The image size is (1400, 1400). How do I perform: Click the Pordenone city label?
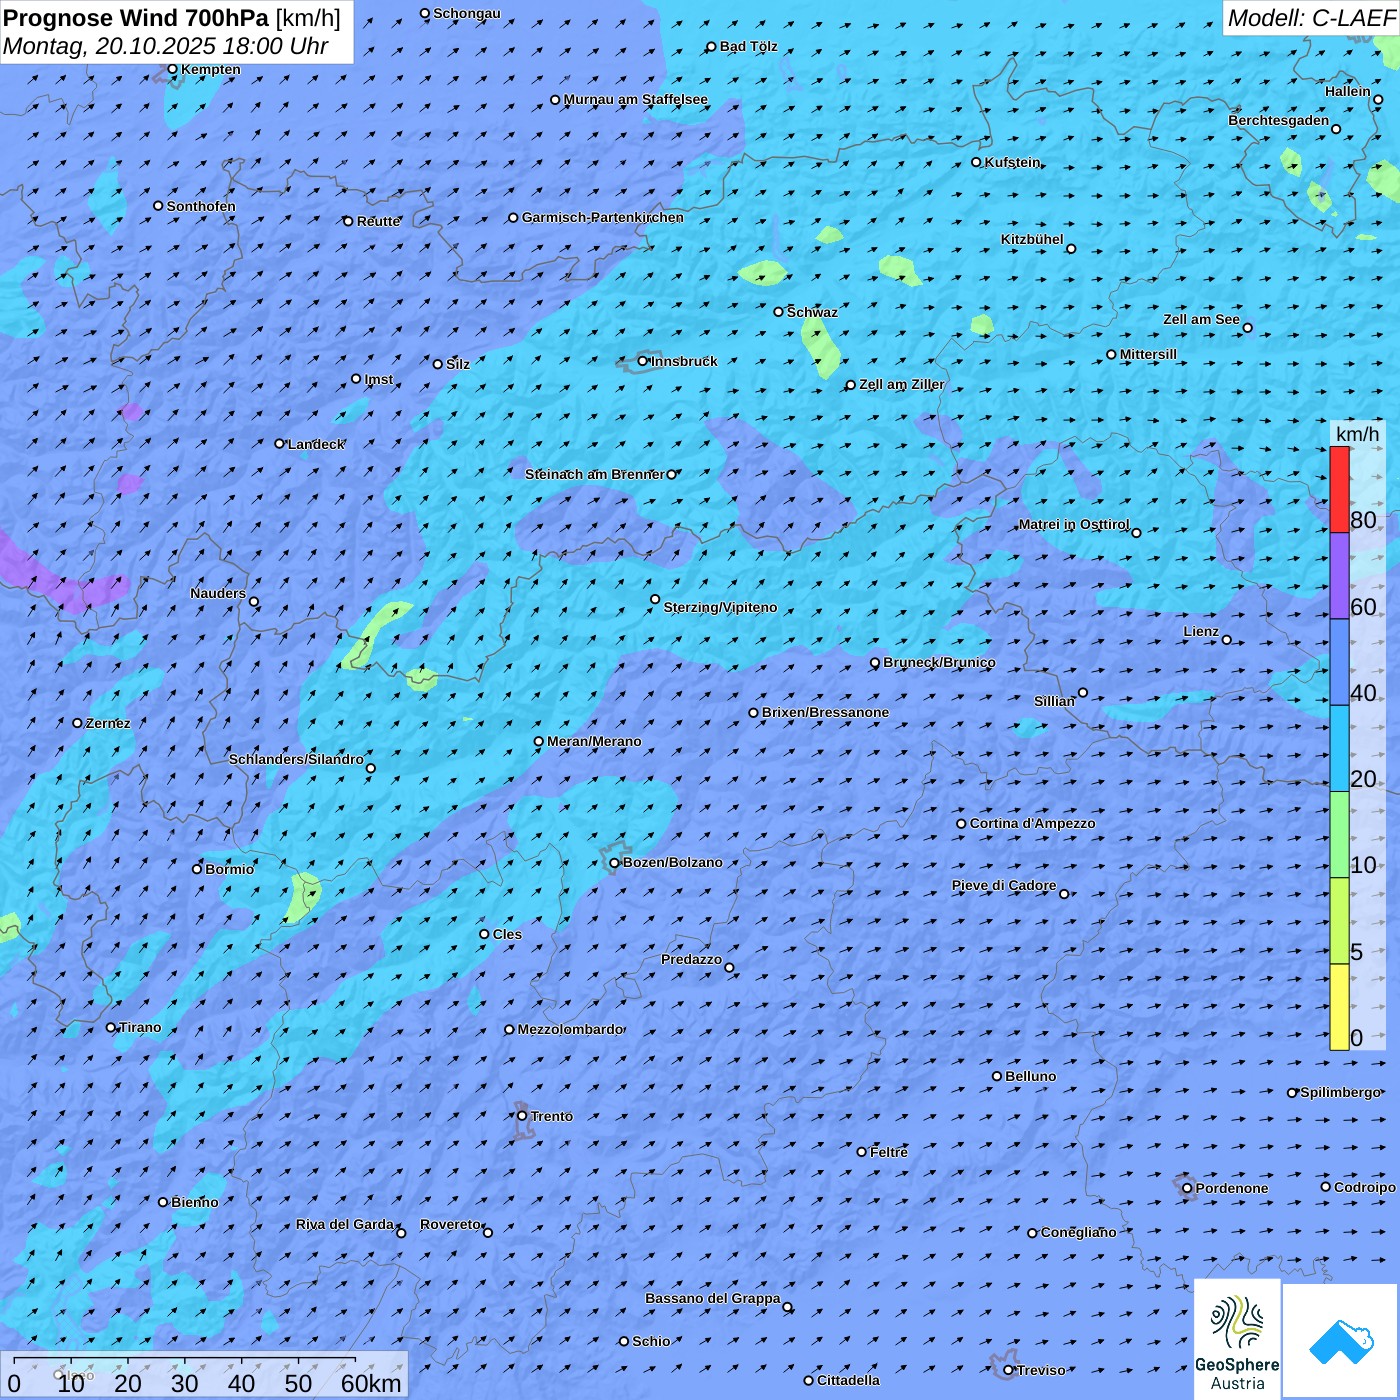coord(1231,1188)
